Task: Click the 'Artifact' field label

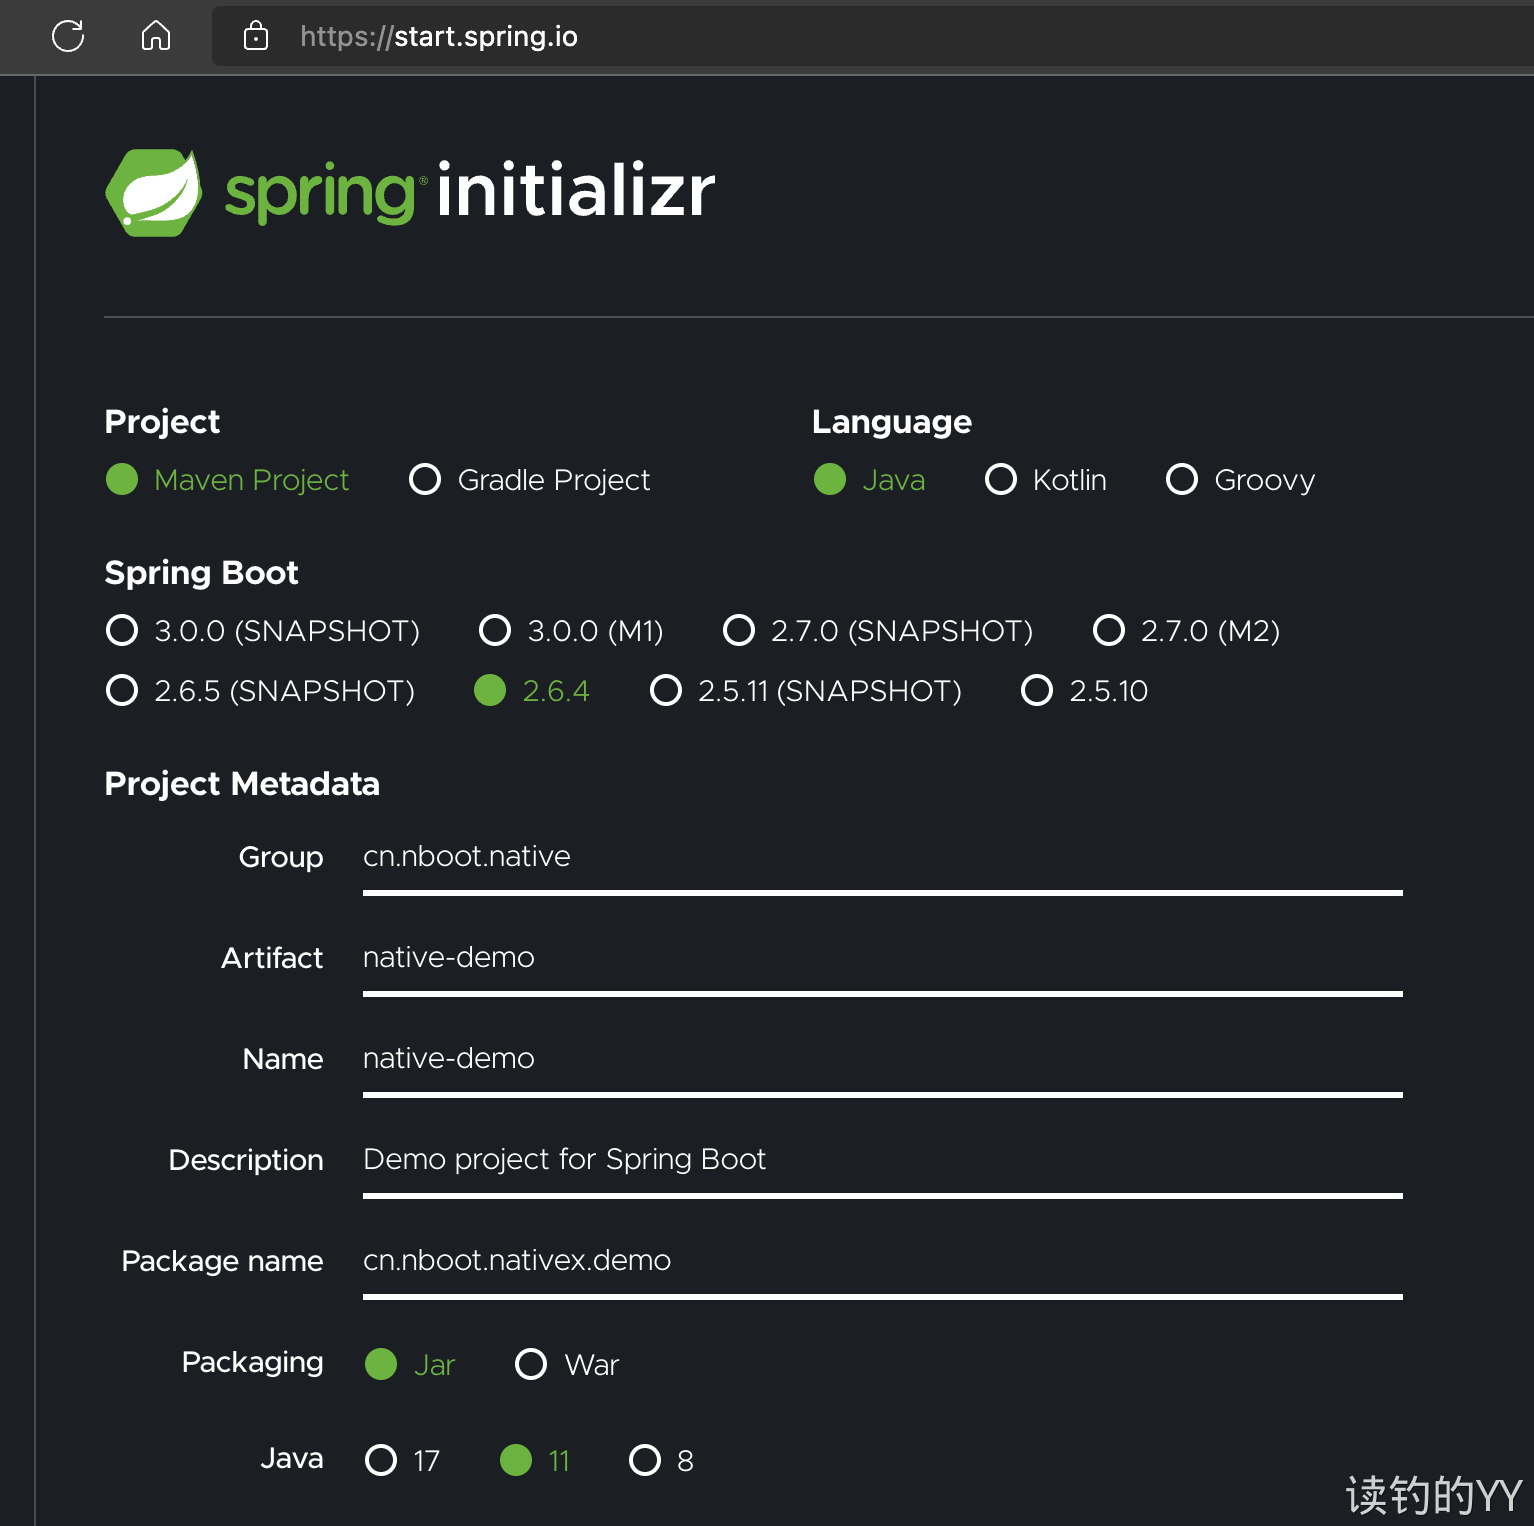Action: click(x=272, y=958)
